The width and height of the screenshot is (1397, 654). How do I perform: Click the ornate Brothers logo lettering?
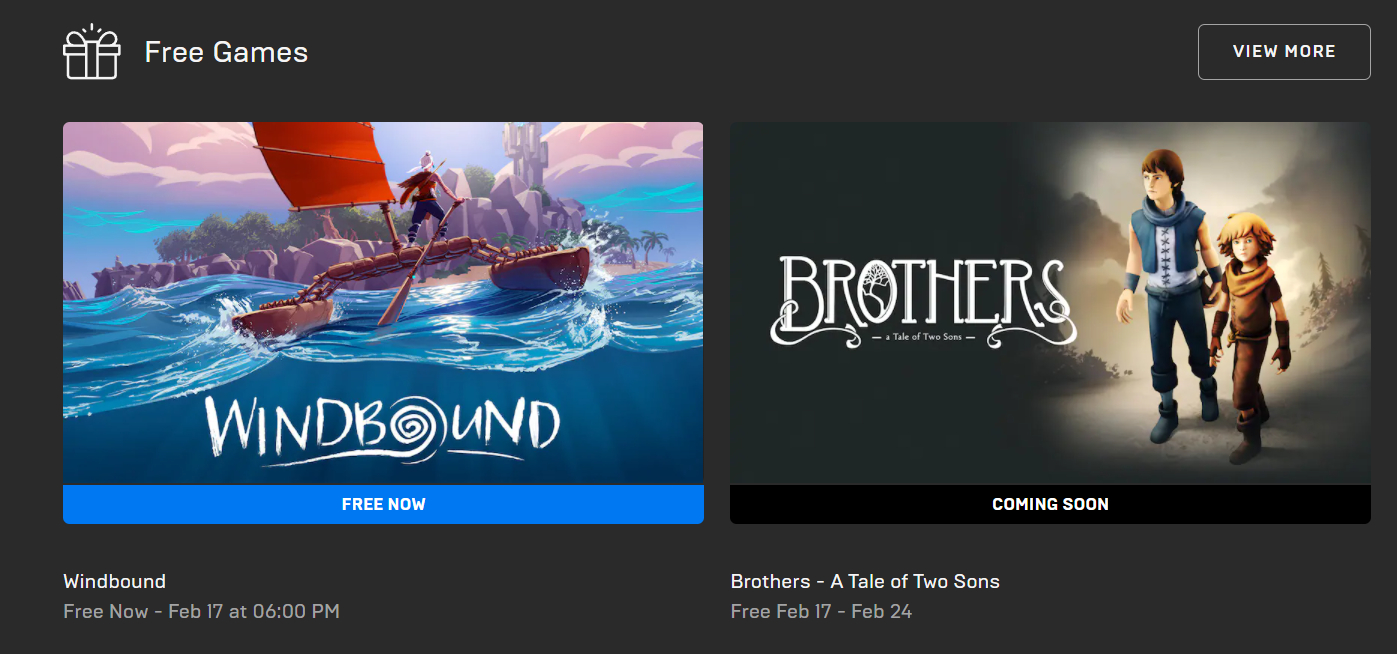pyautogui.click(x=923, y=301)
